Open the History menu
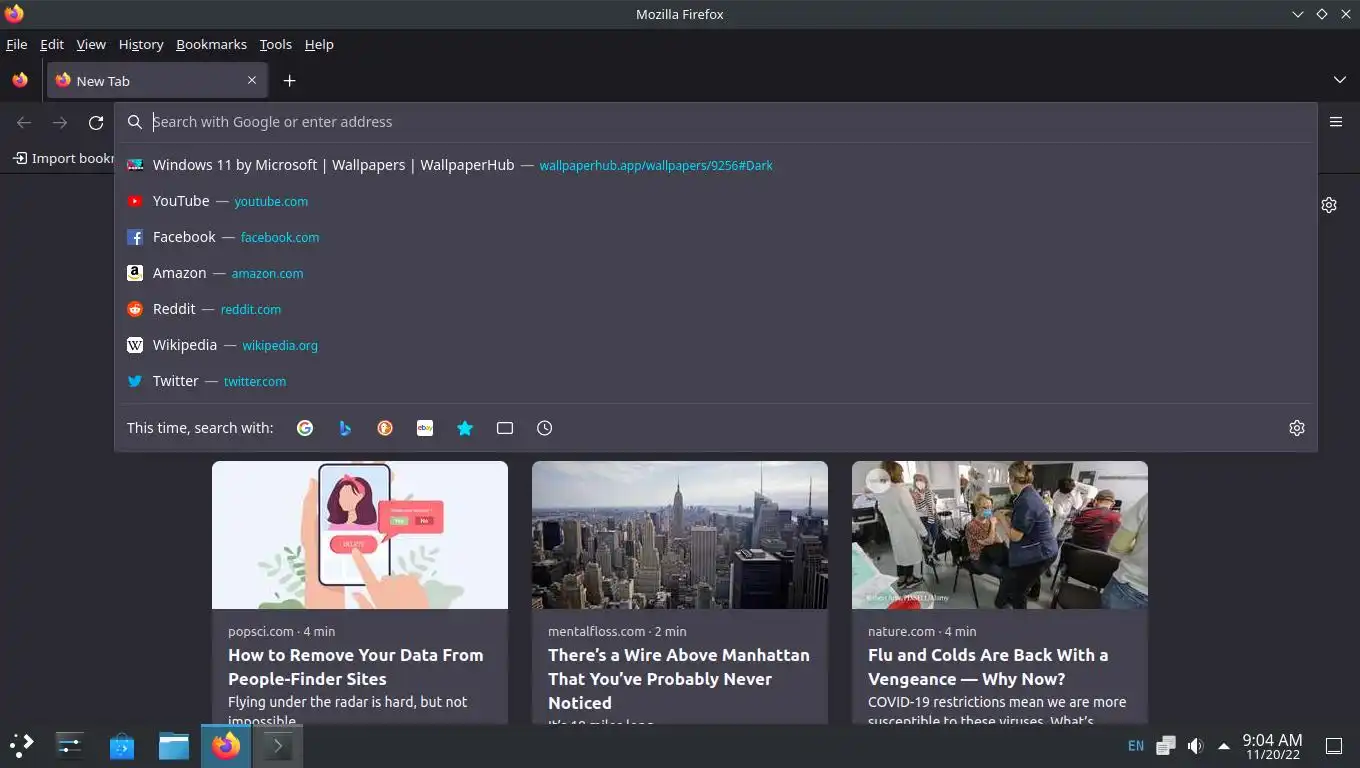Screen dimensions: 1360x768 click(141, 44)
